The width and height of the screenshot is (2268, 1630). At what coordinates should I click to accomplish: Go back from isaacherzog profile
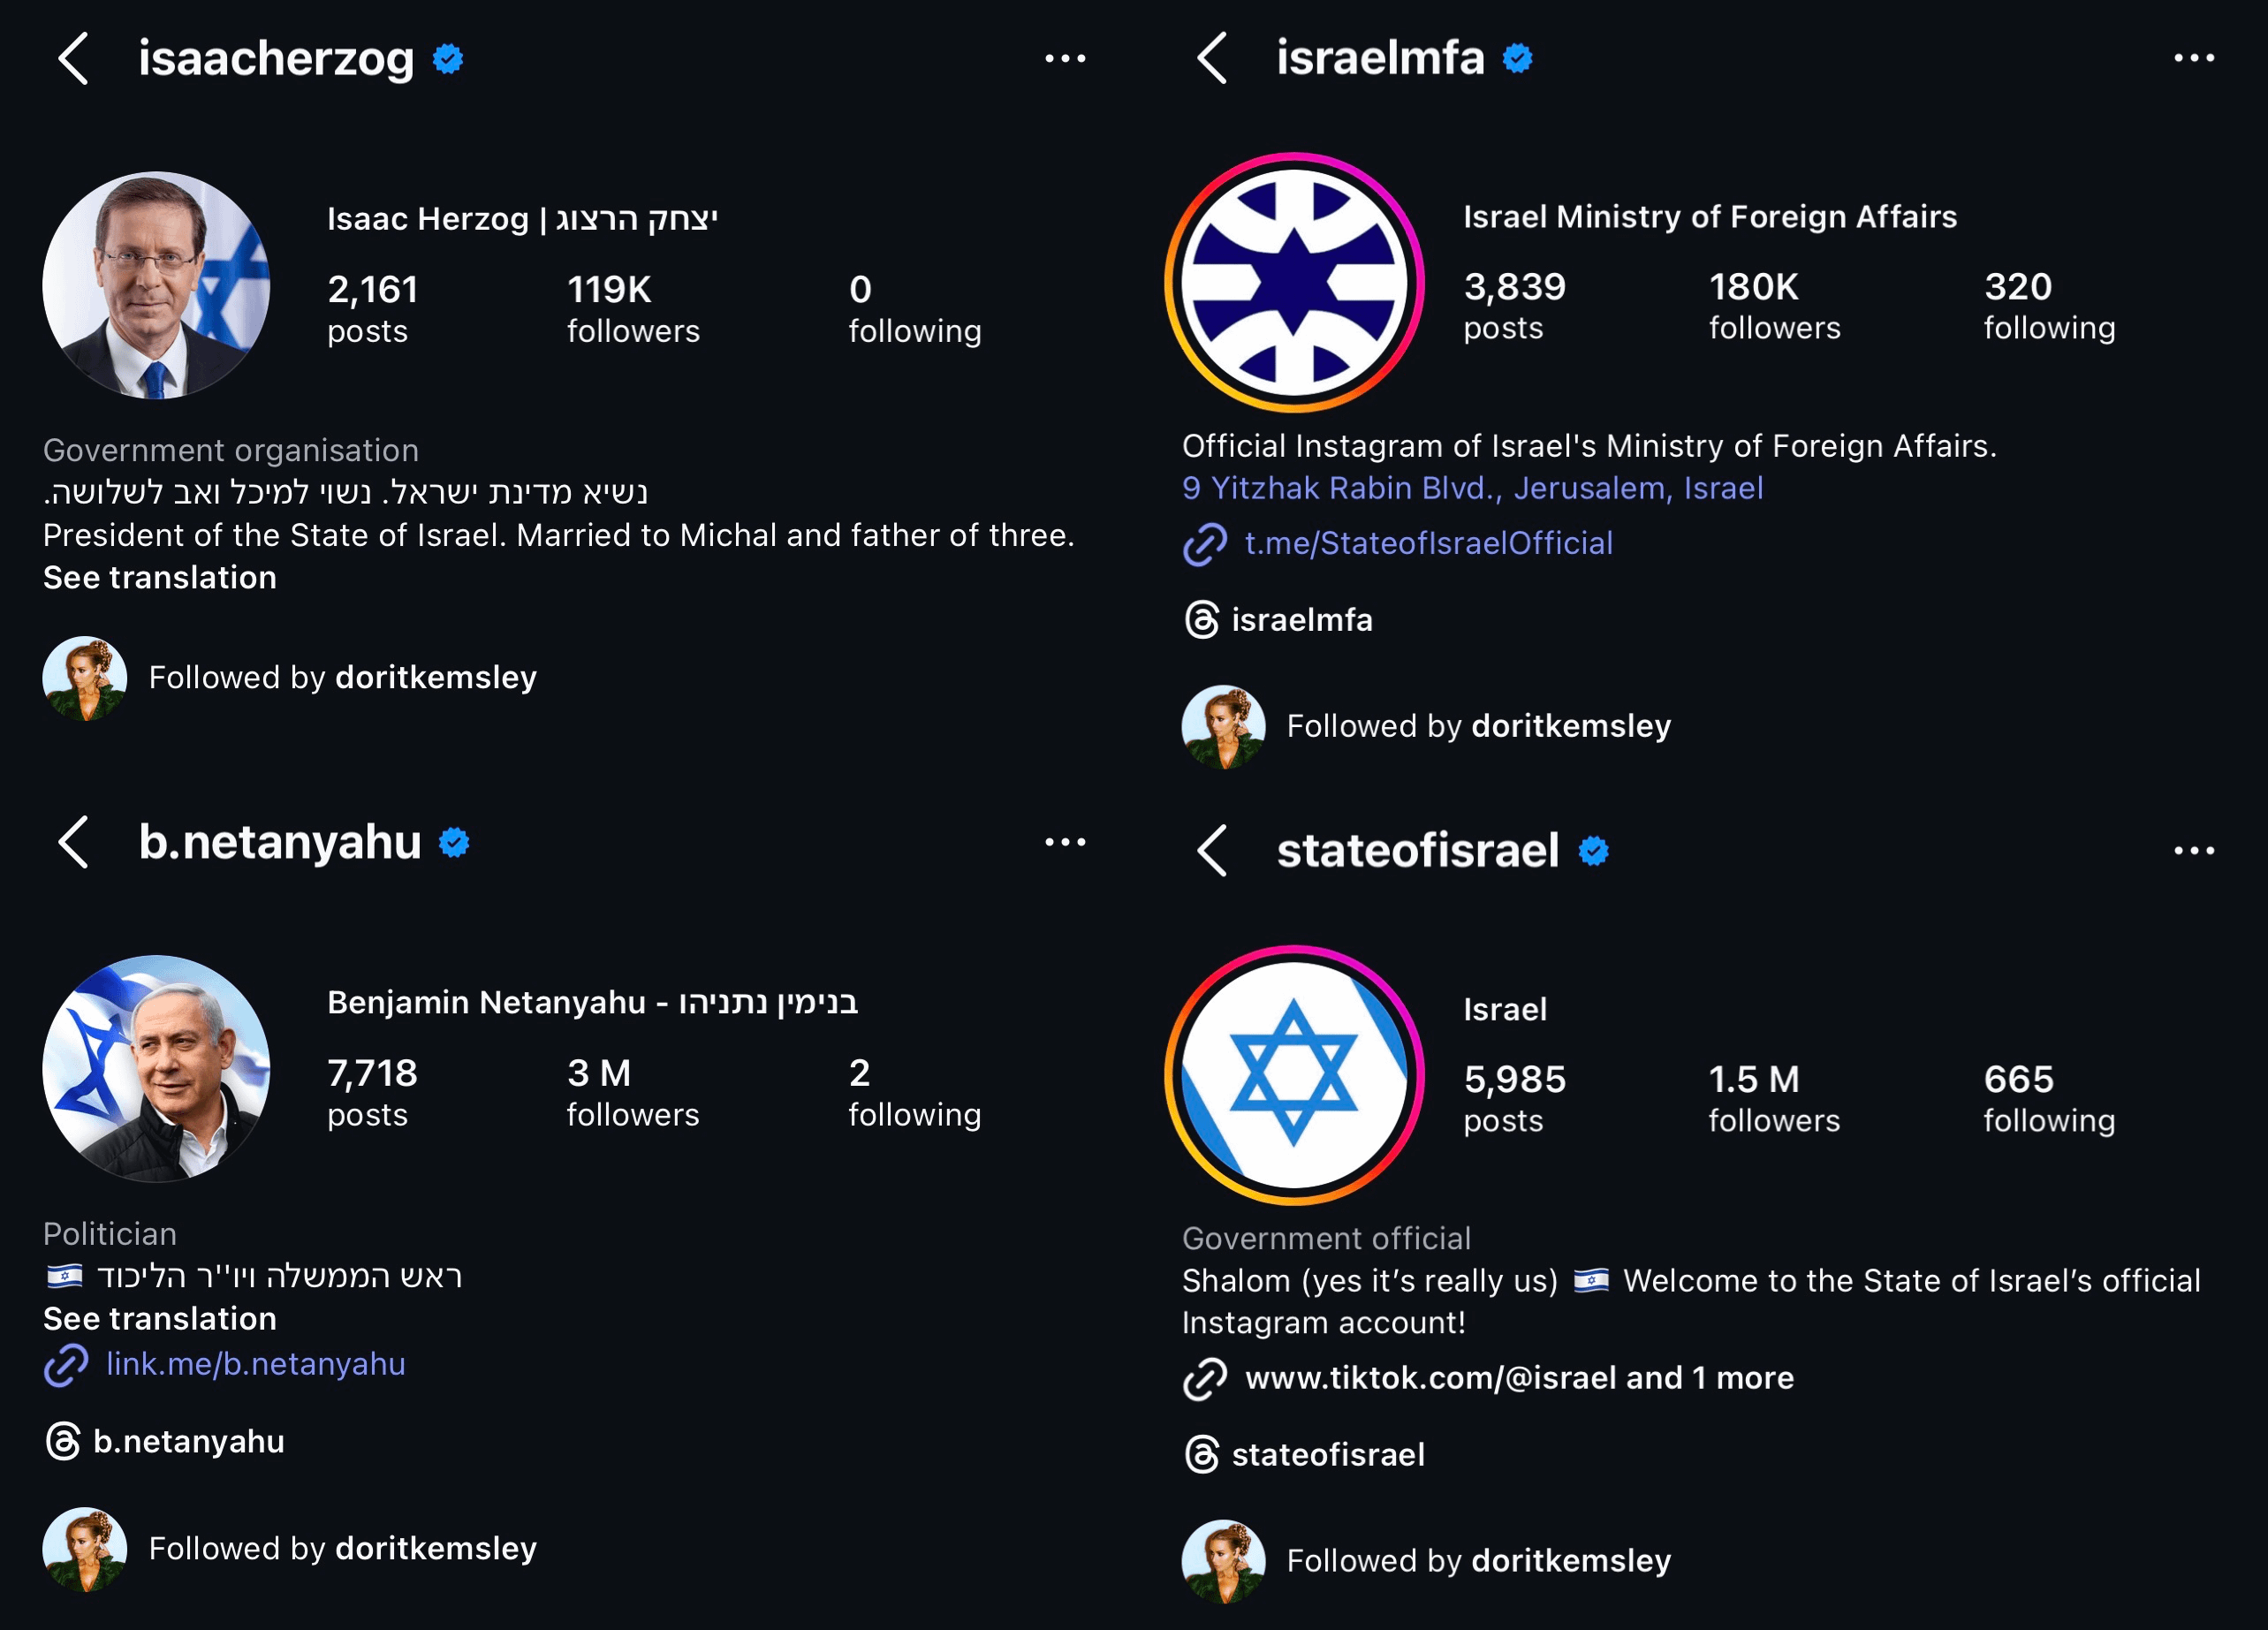tap(74, 58)
